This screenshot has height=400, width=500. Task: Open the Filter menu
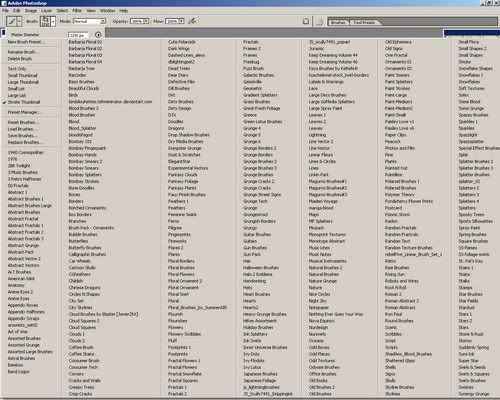click(77, 11)
